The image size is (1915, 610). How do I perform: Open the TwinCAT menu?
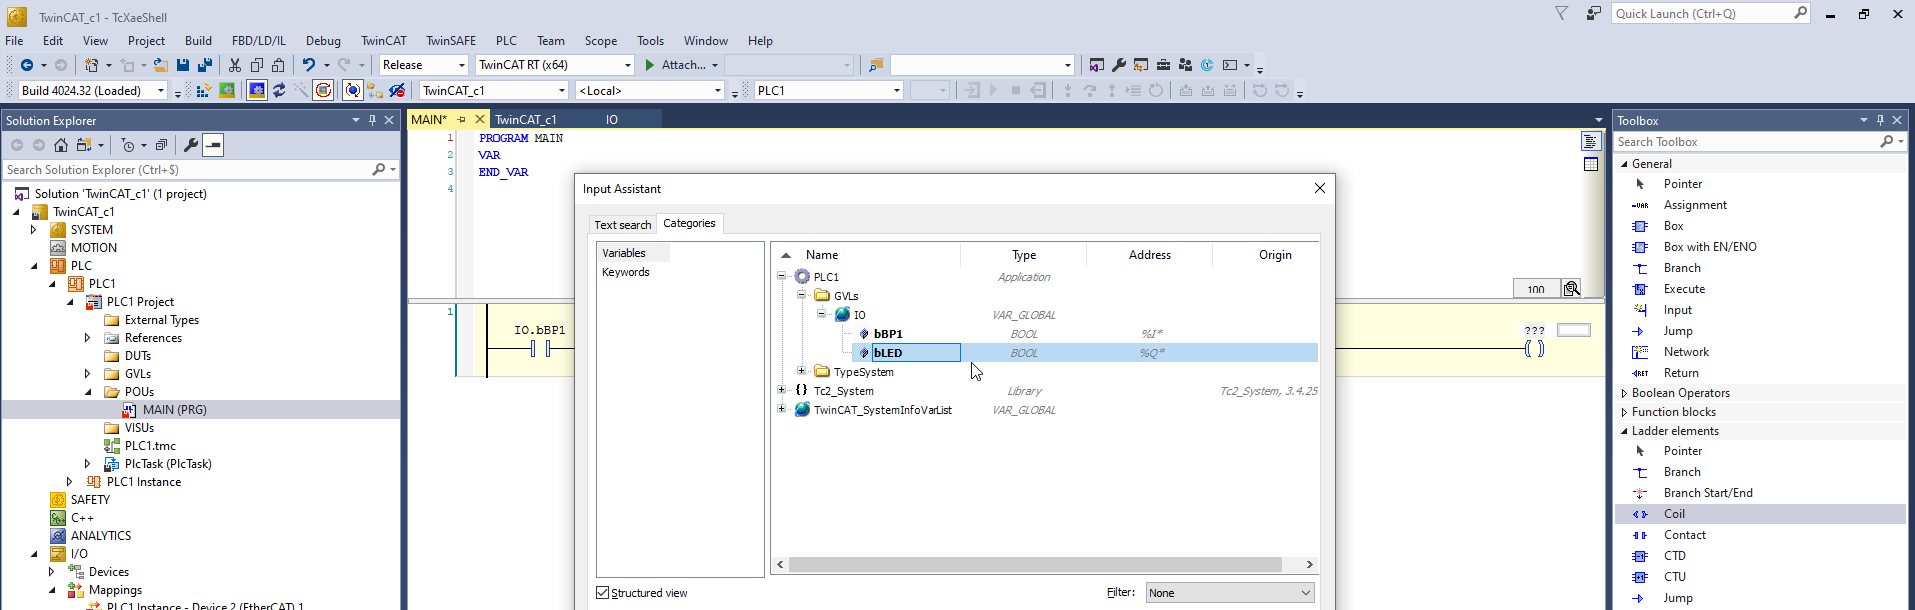pyautogui.click(x=383, y=41)
